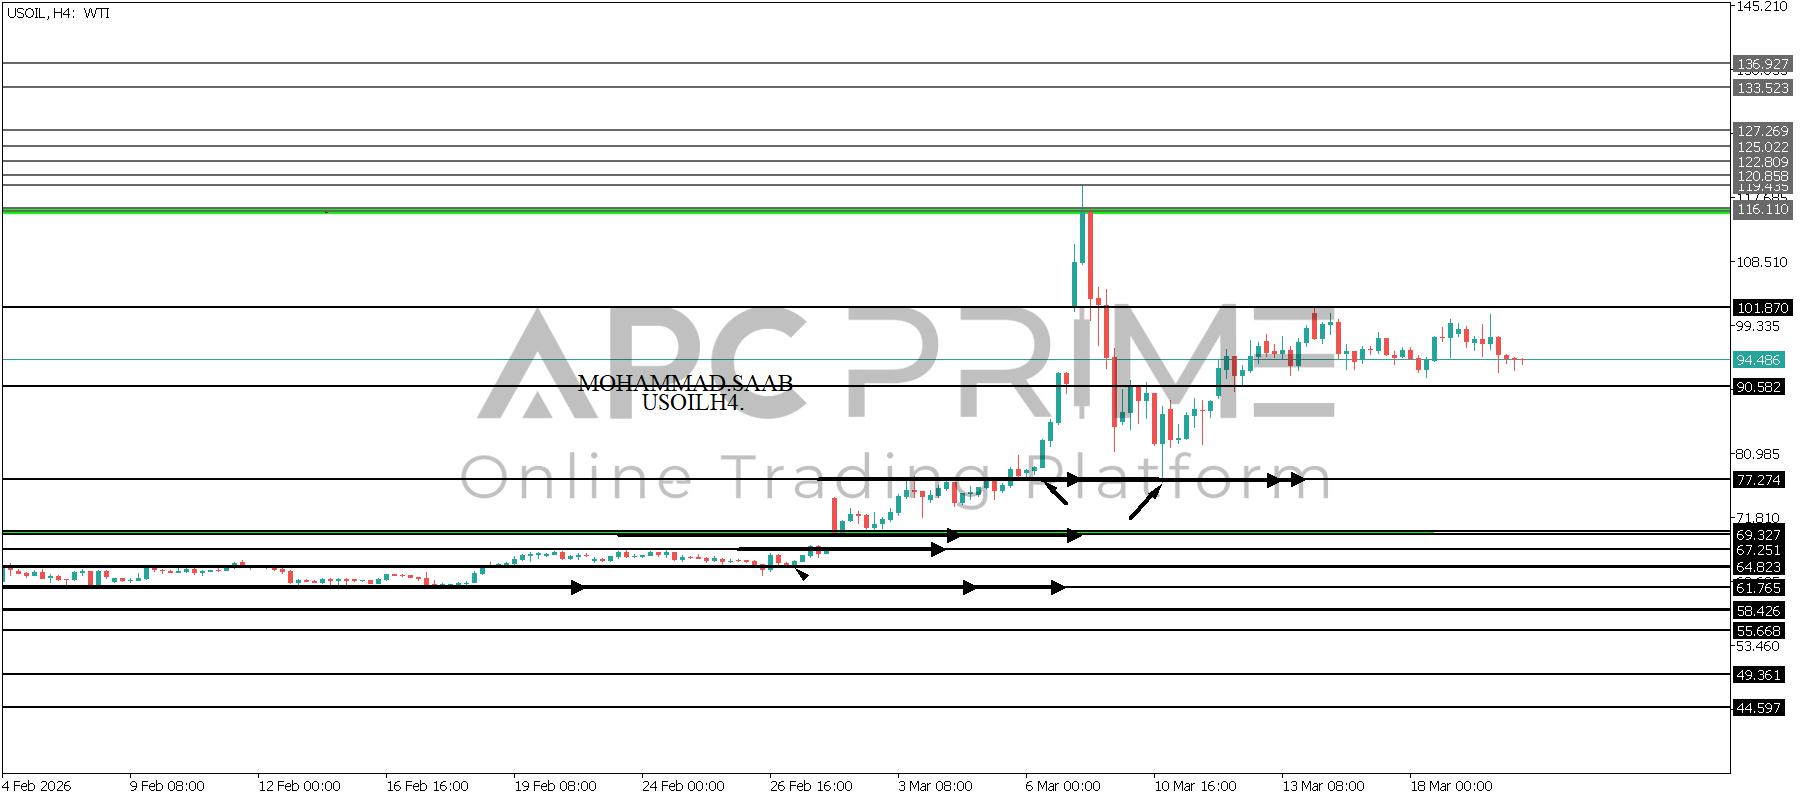Click the diagonal arrow pointing up-left near 6 Mar

point(1055,493)
